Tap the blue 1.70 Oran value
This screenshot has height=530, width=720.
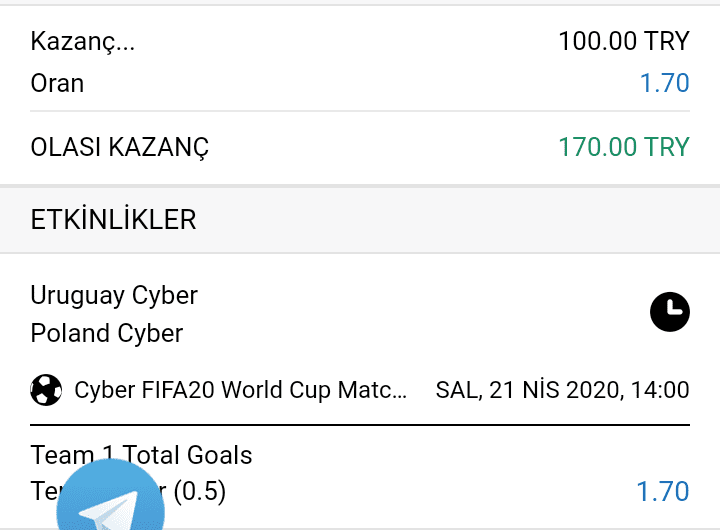coord(664,83)
